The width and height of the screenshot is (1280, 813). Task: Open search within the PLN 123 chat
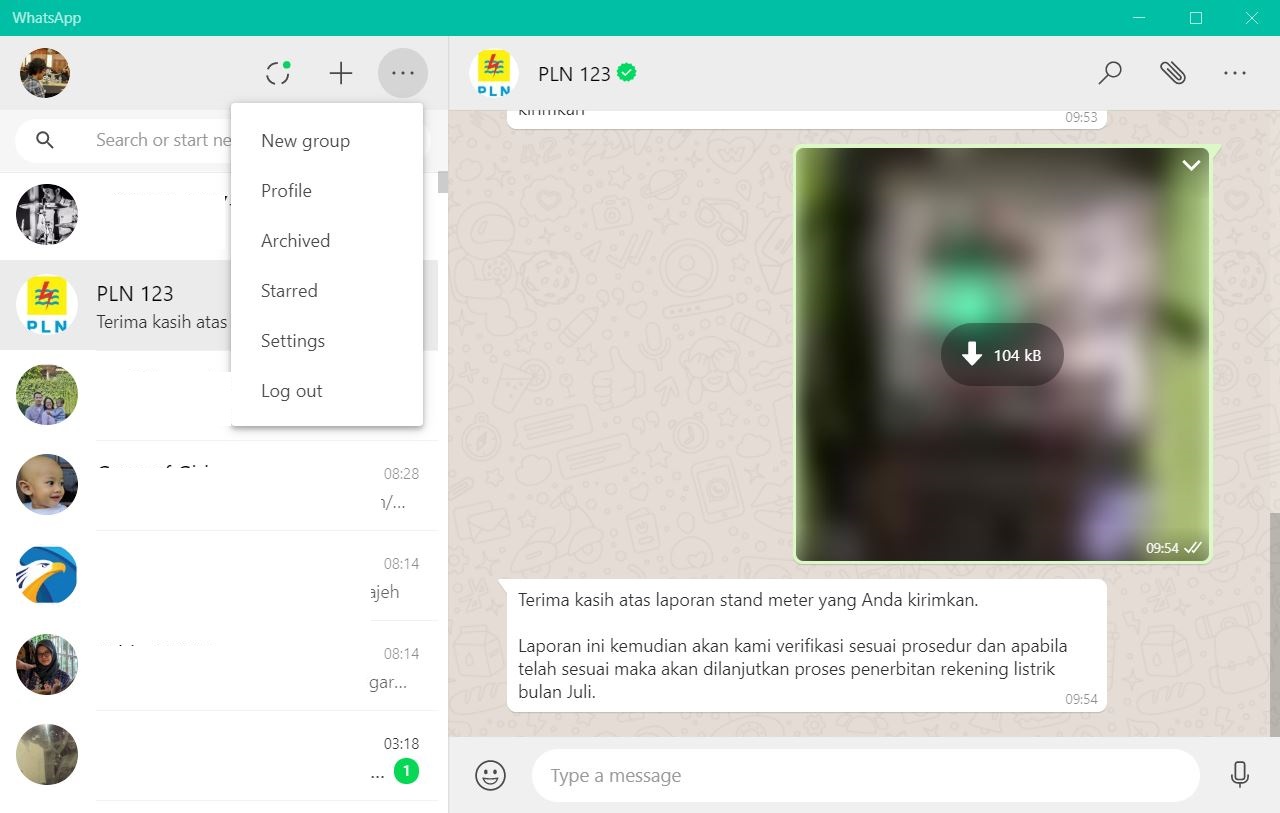1110,72
